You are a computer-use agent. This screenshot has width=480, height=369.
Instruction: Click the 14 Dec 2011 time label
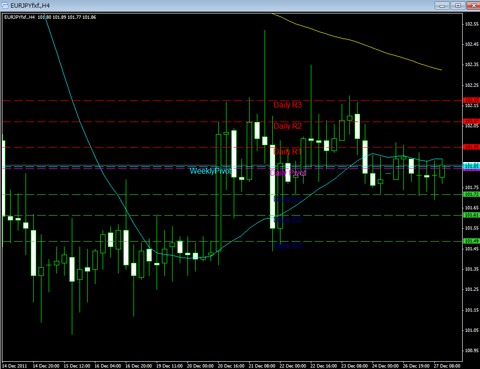15,366
